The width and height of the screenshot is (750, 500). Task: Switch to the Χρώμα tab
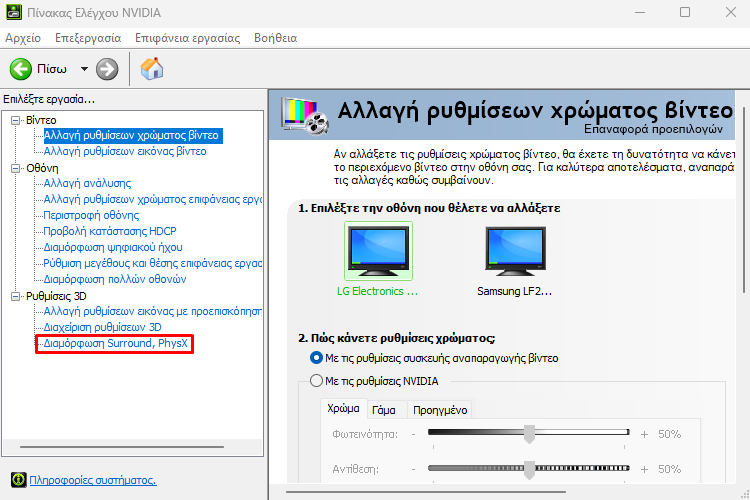pyautogui.click(x=343, y=409)
